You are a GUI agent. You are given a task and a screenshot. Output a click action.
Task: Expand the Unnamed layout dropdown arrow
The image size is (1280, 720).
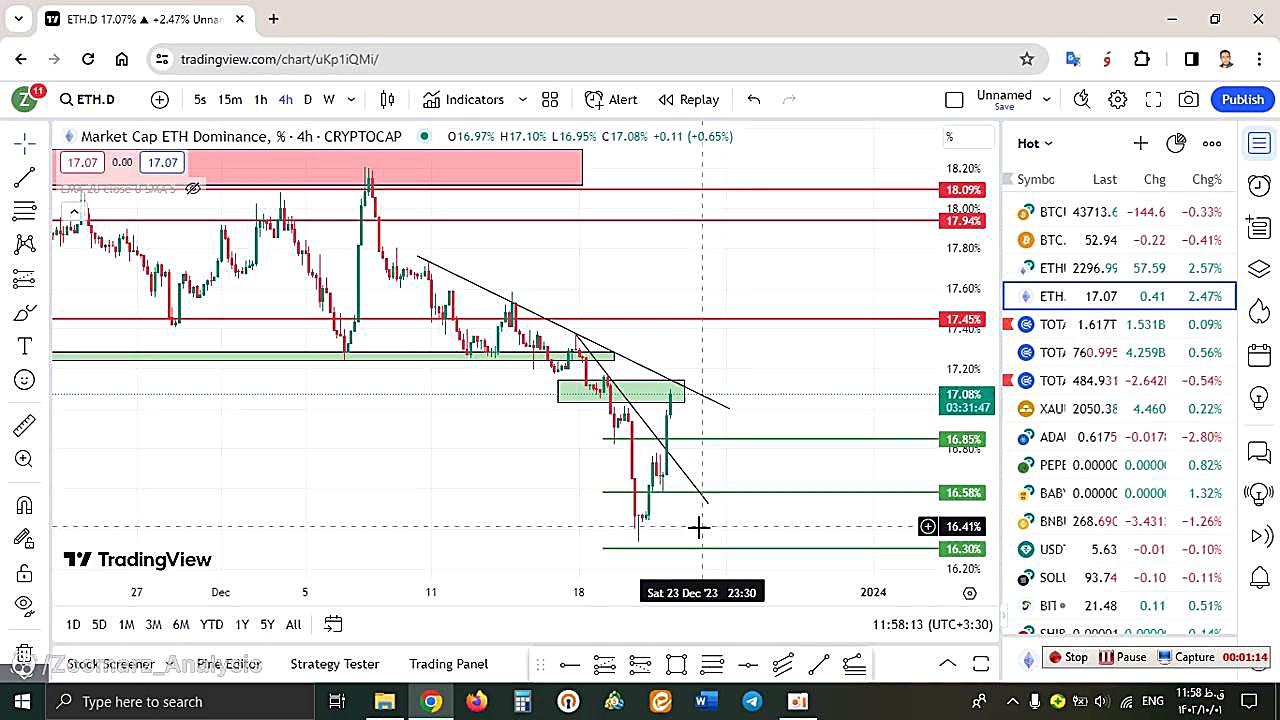(1047, 99)
